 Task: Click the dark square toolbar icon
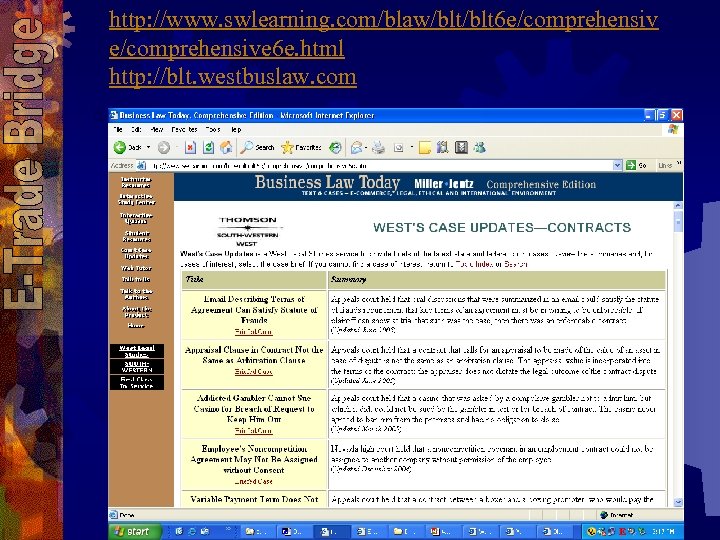461,147
